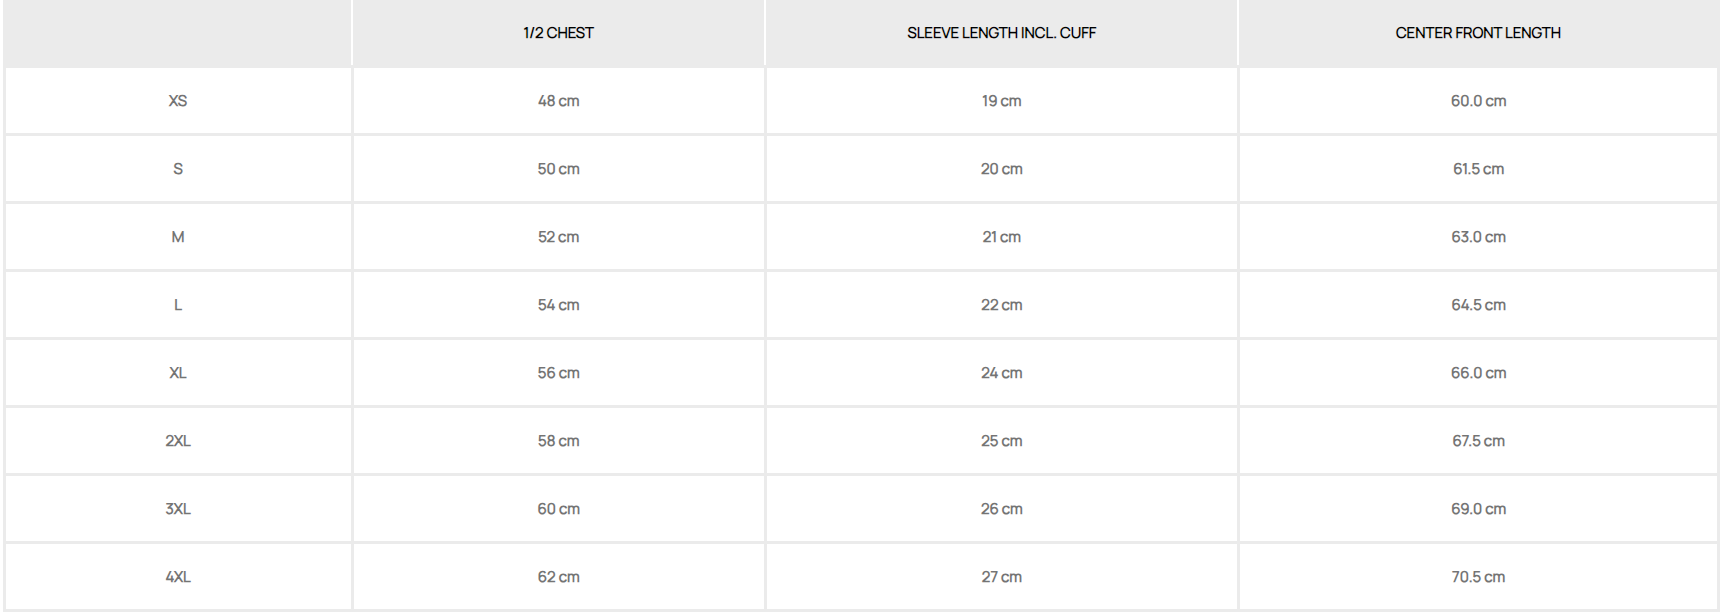The width and height of the screenshot is (1722, 614).
Task: Click the 52 cm chest measurement
Action: 558,237
